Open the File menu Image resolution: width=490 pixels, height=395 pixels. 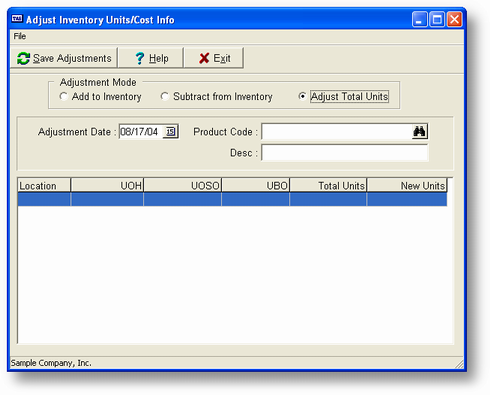point(20,36)
